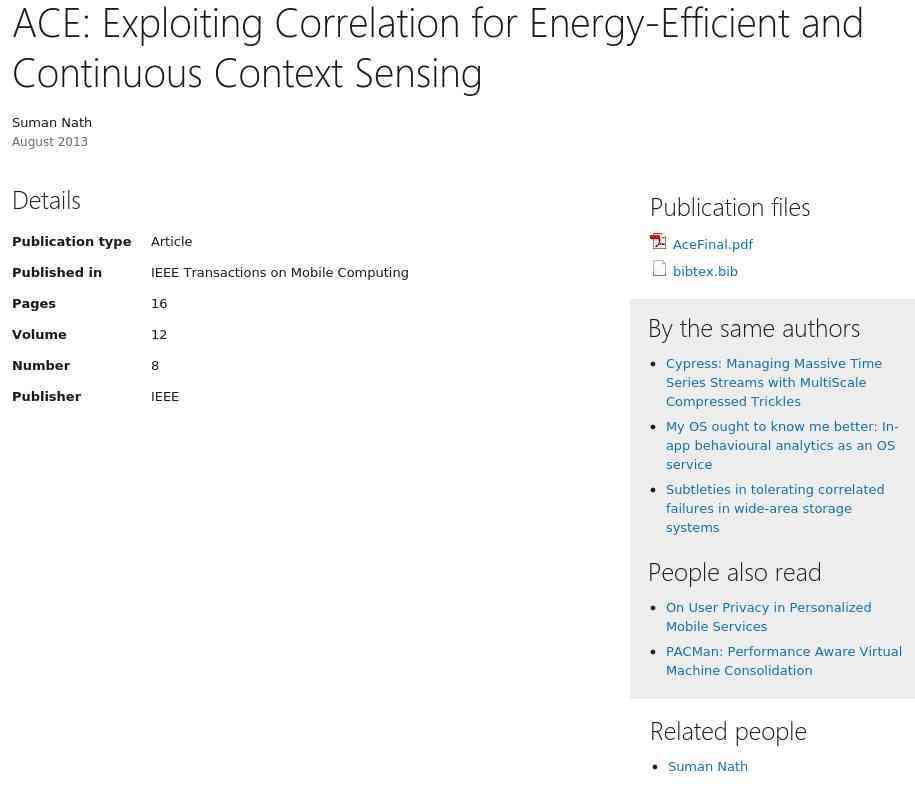Click the file icon beside bibtex.bib
The height and width of the screenshot is (800, 915).
659,269
